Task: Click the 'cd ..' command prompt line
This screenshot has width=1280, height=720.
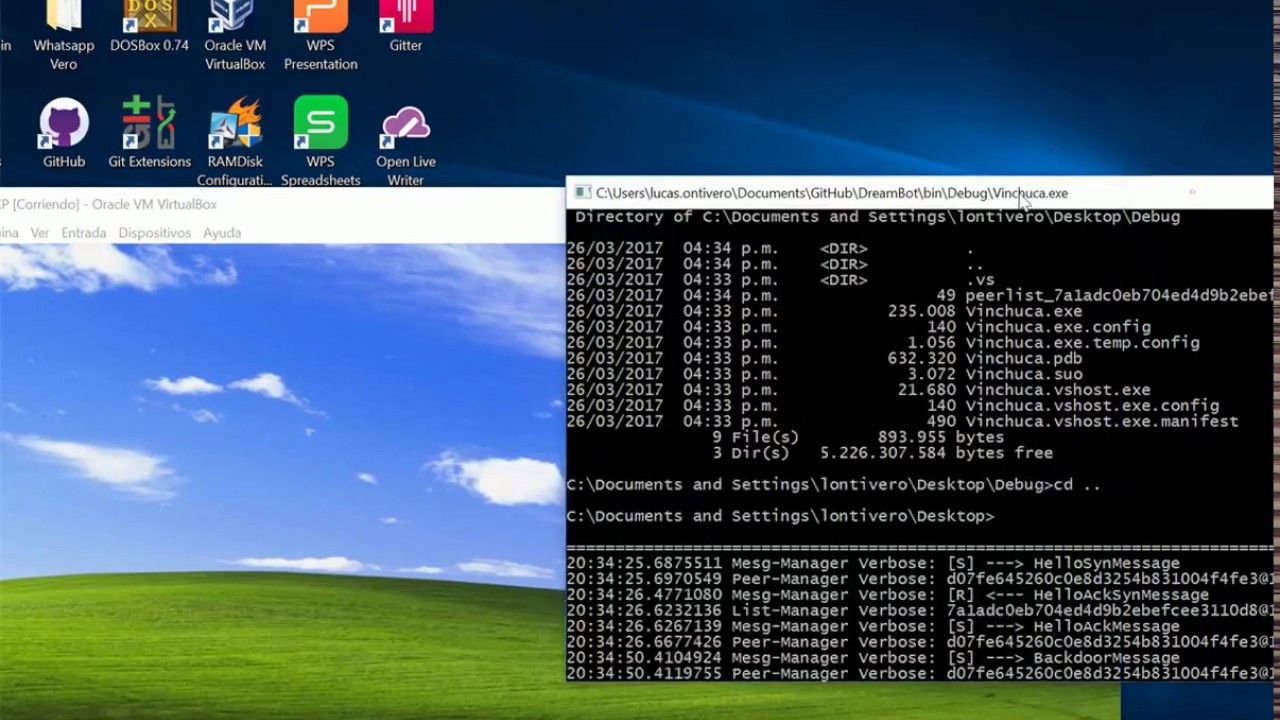Action: pyautogui.click(x=833, y=484)
